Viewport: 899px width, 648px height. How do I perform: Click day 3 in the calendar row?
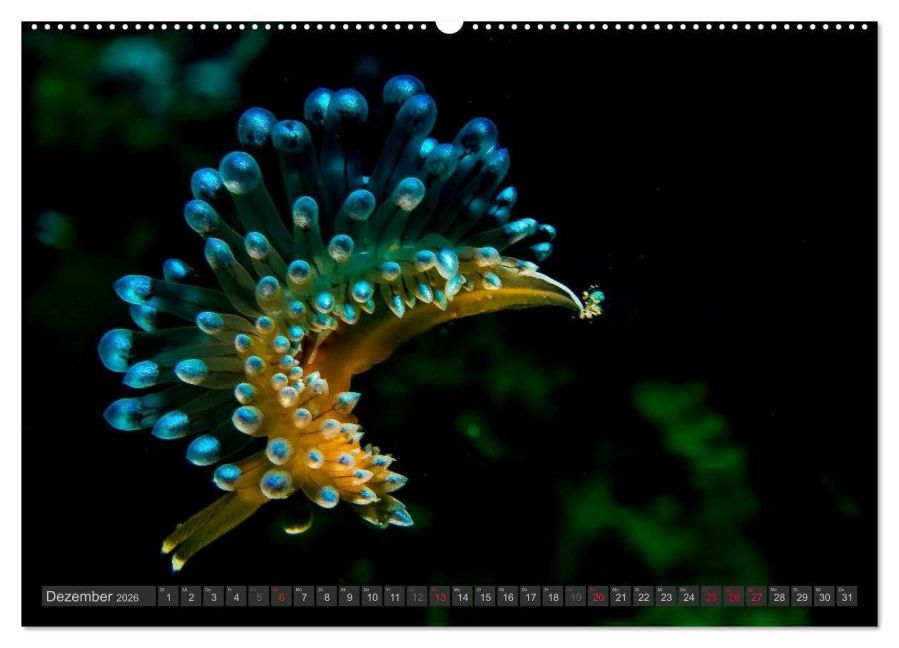[x=213, y=596]
